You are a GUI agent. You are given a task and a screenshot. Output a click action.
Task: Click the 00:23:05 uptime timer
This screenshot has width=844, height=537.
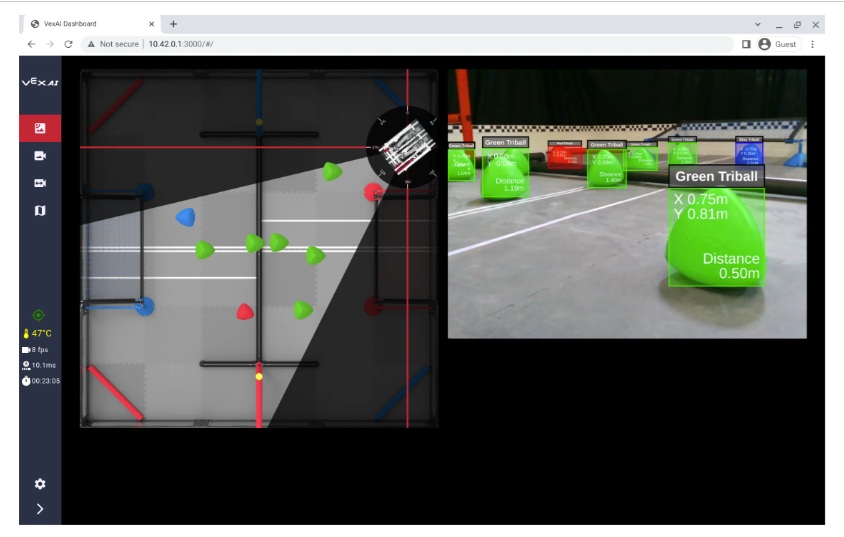[x=41, y=381]
